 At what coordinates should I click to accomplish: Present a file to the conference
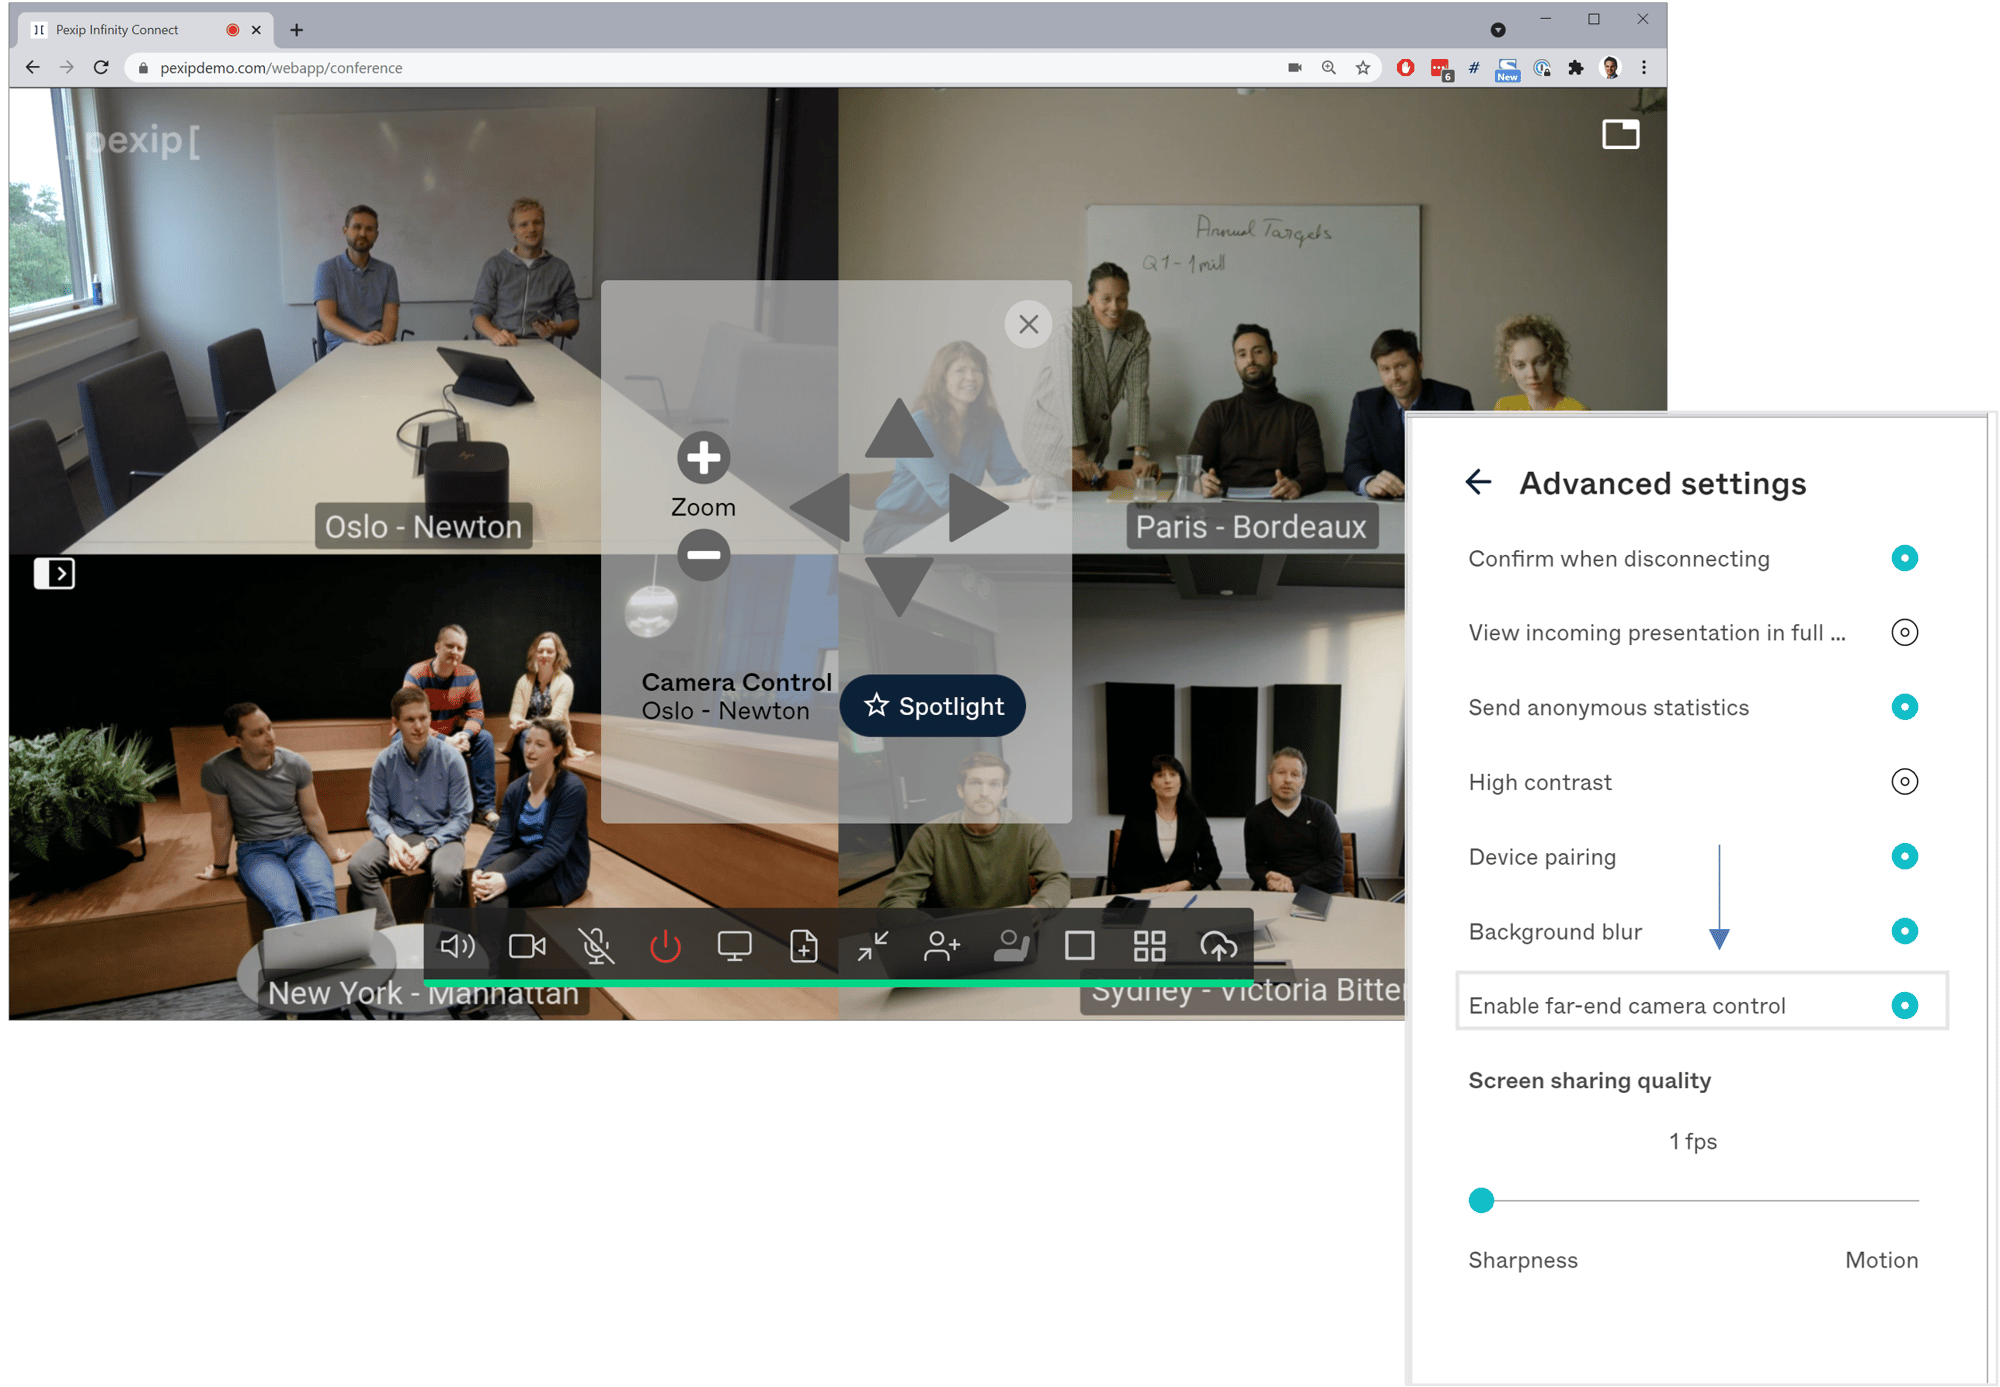(804, 946)
